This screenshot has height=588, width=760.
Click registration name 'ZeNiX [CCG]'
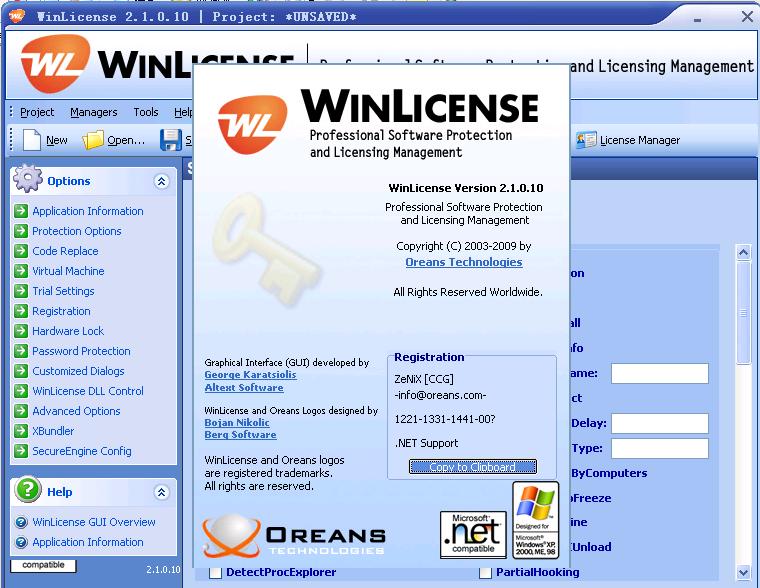[x=424, y=379]
